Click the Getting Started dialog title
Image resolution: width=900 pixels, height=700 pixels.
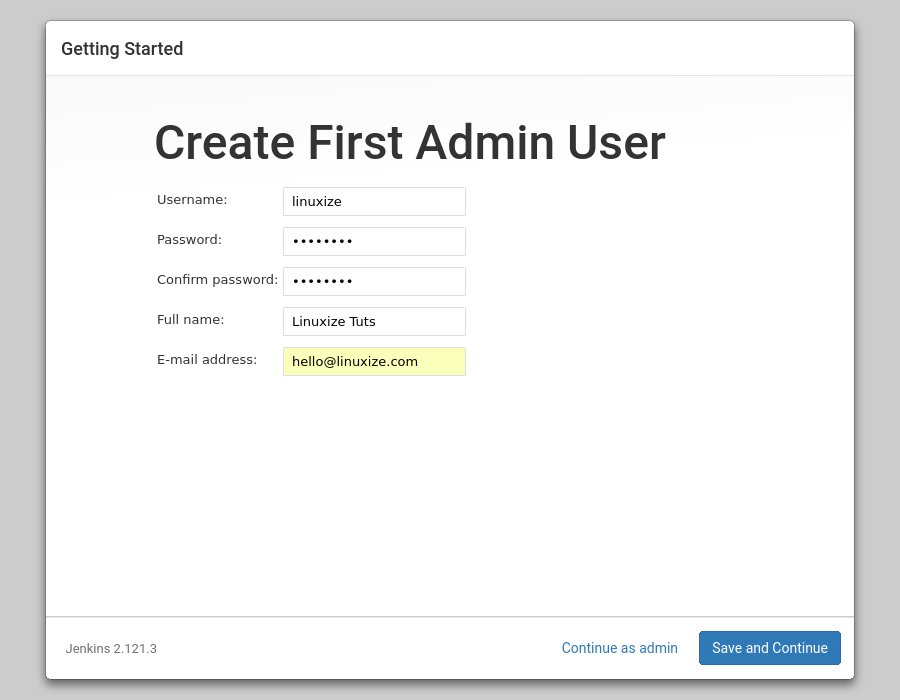click(122, 49)
